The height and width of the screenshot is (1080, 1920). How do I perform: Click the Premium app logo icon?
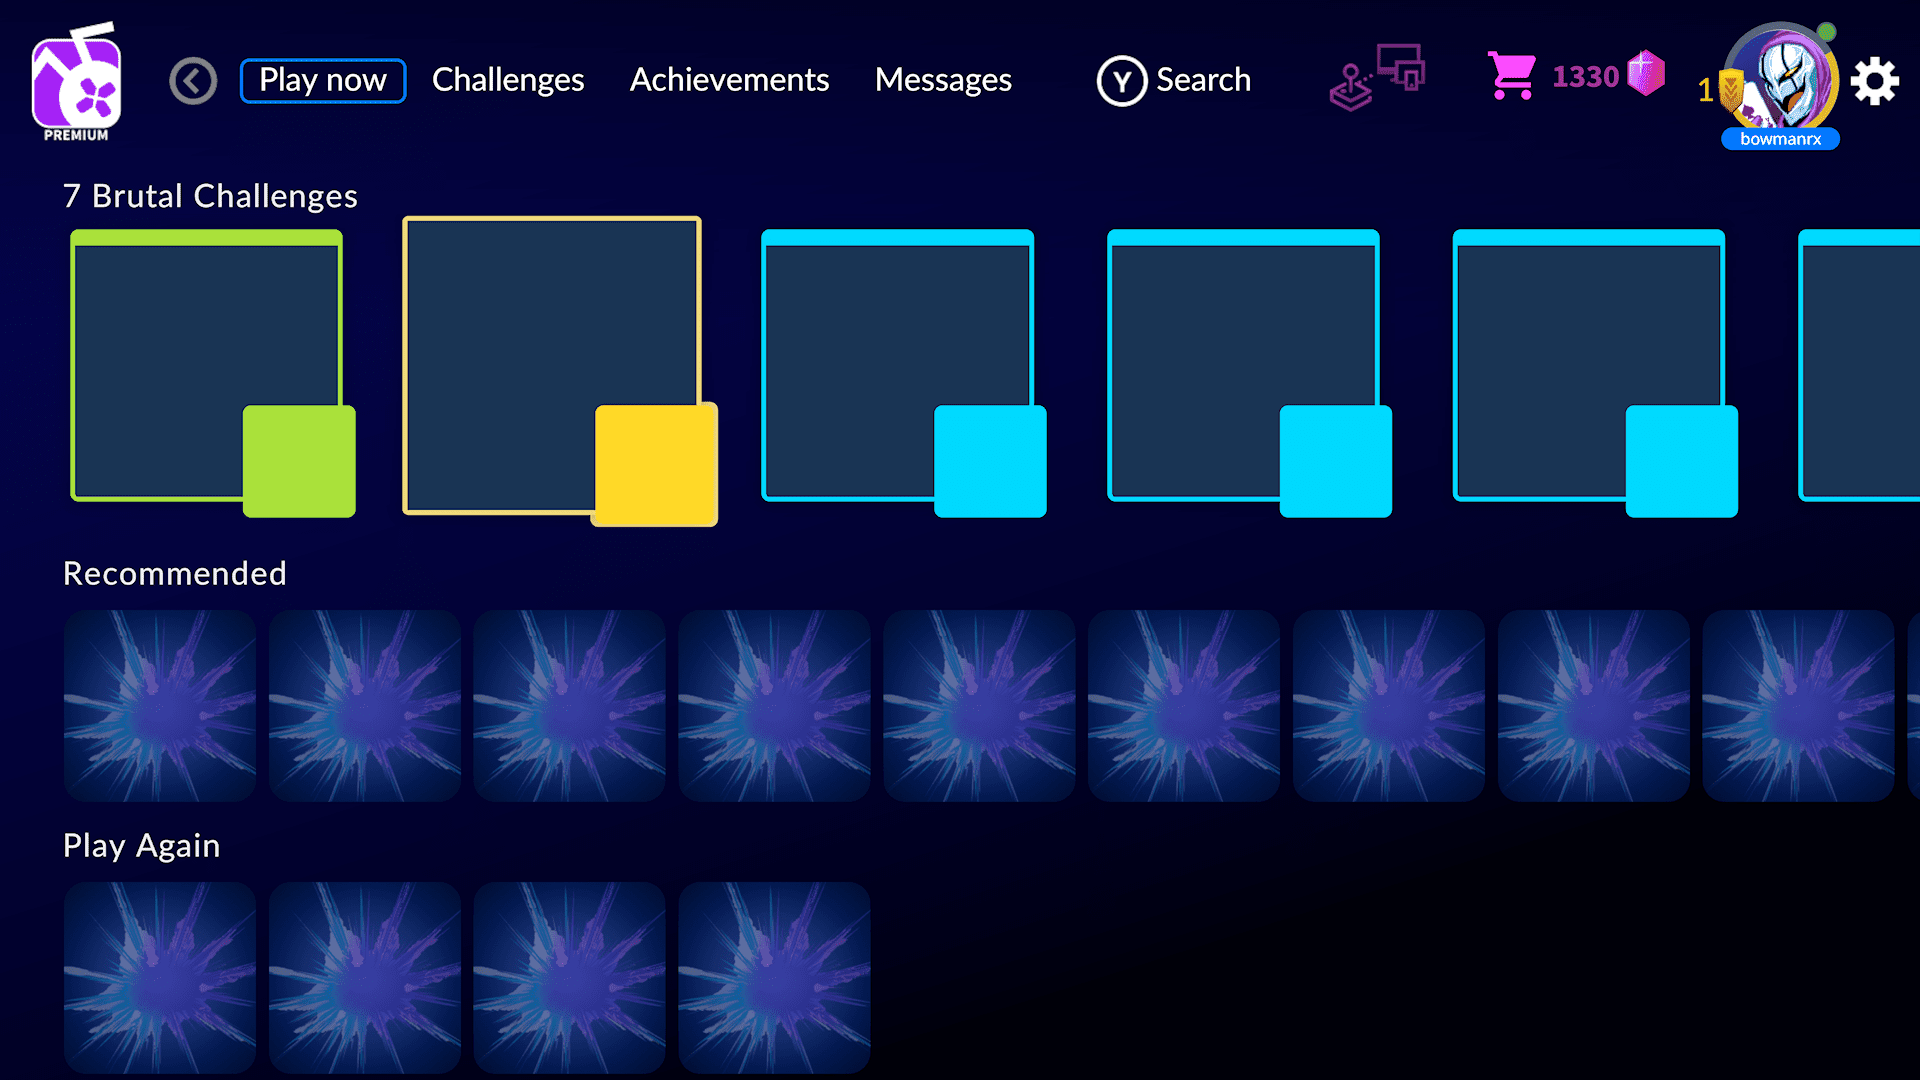(x=76, y=82)
